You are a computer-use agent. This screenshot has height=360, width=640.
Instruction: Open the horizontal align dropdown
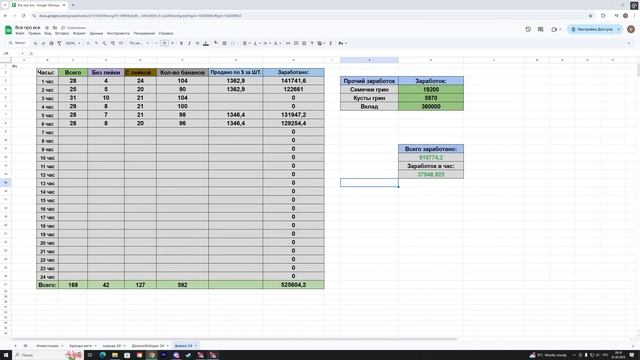(x=246, y=43)
